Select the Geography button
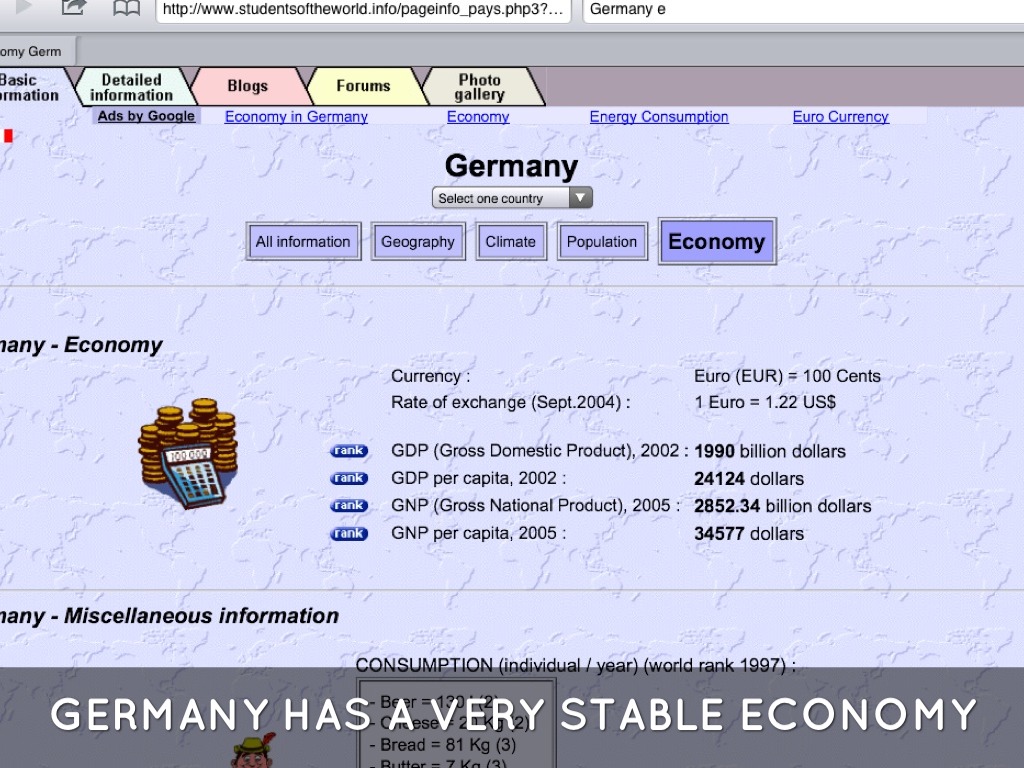 tap(418, 241)
